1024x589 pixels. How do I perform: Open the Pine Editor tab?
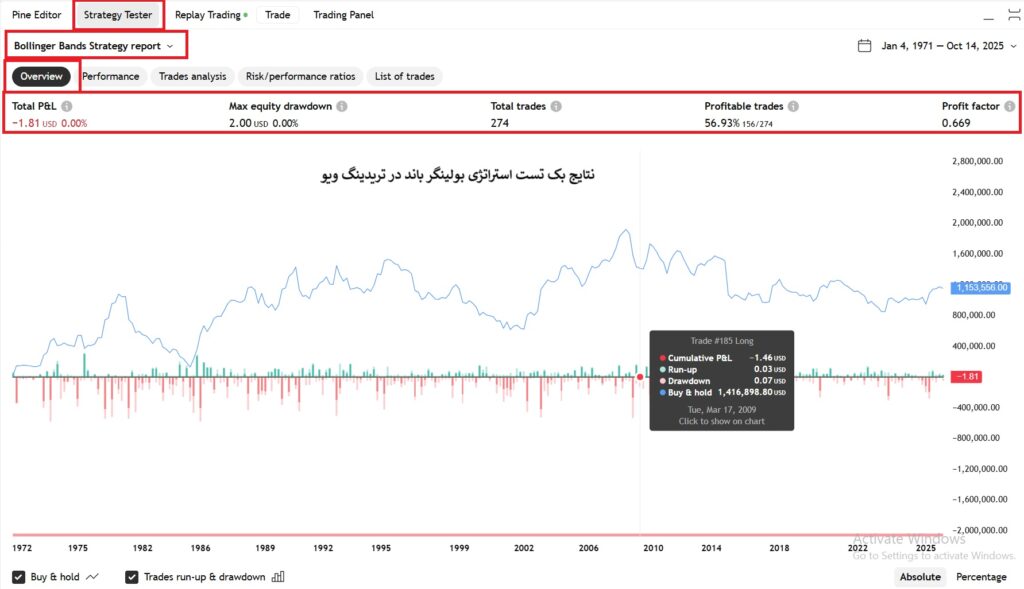36,15
